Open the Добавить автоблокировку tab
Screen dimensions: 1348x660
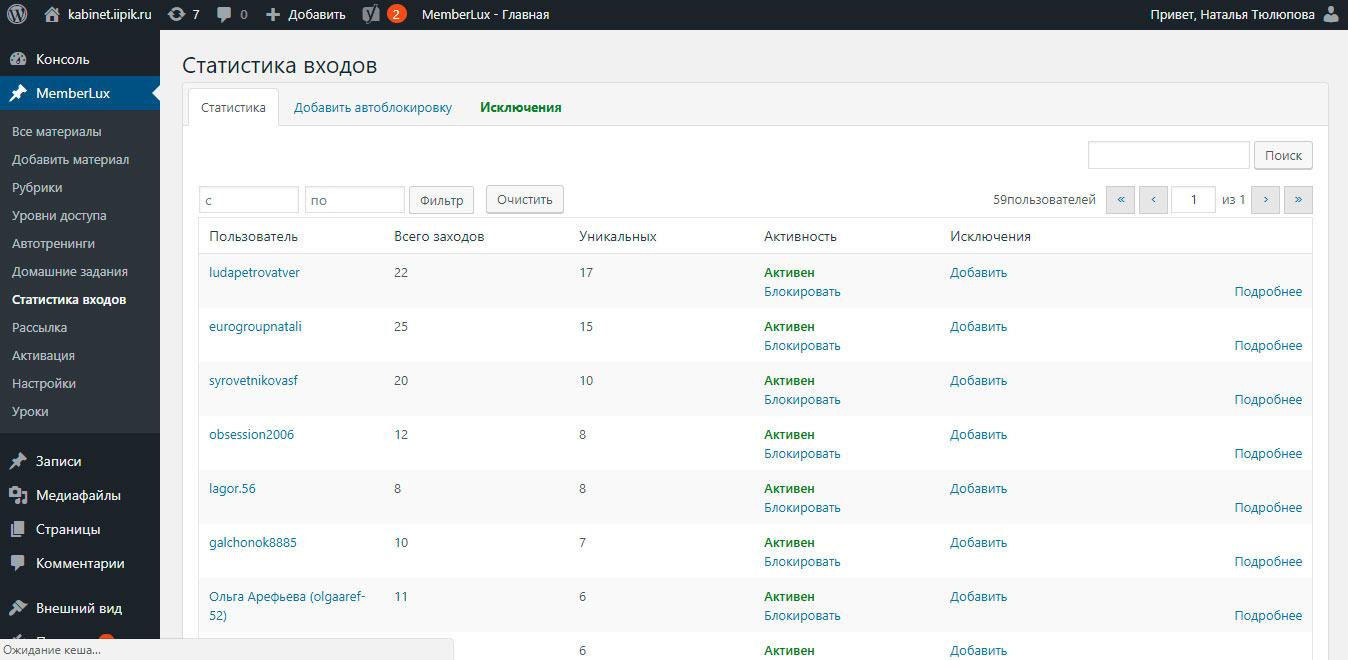tap(373, 107)
